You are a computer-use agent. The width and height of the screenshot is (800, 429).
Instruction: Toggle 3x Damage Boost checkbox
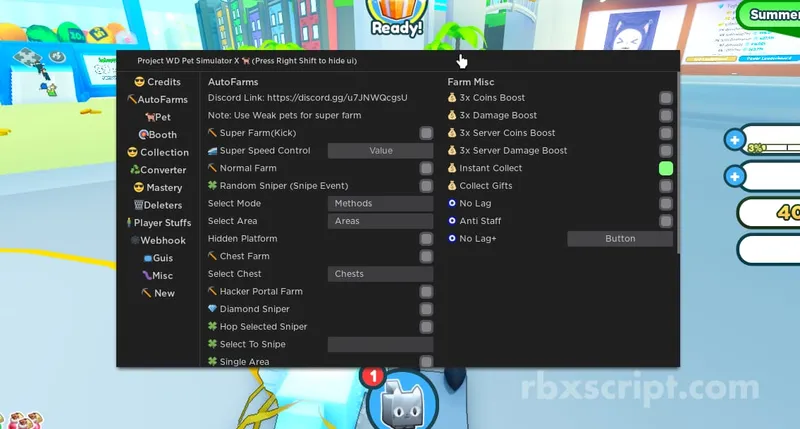(666, 115)
